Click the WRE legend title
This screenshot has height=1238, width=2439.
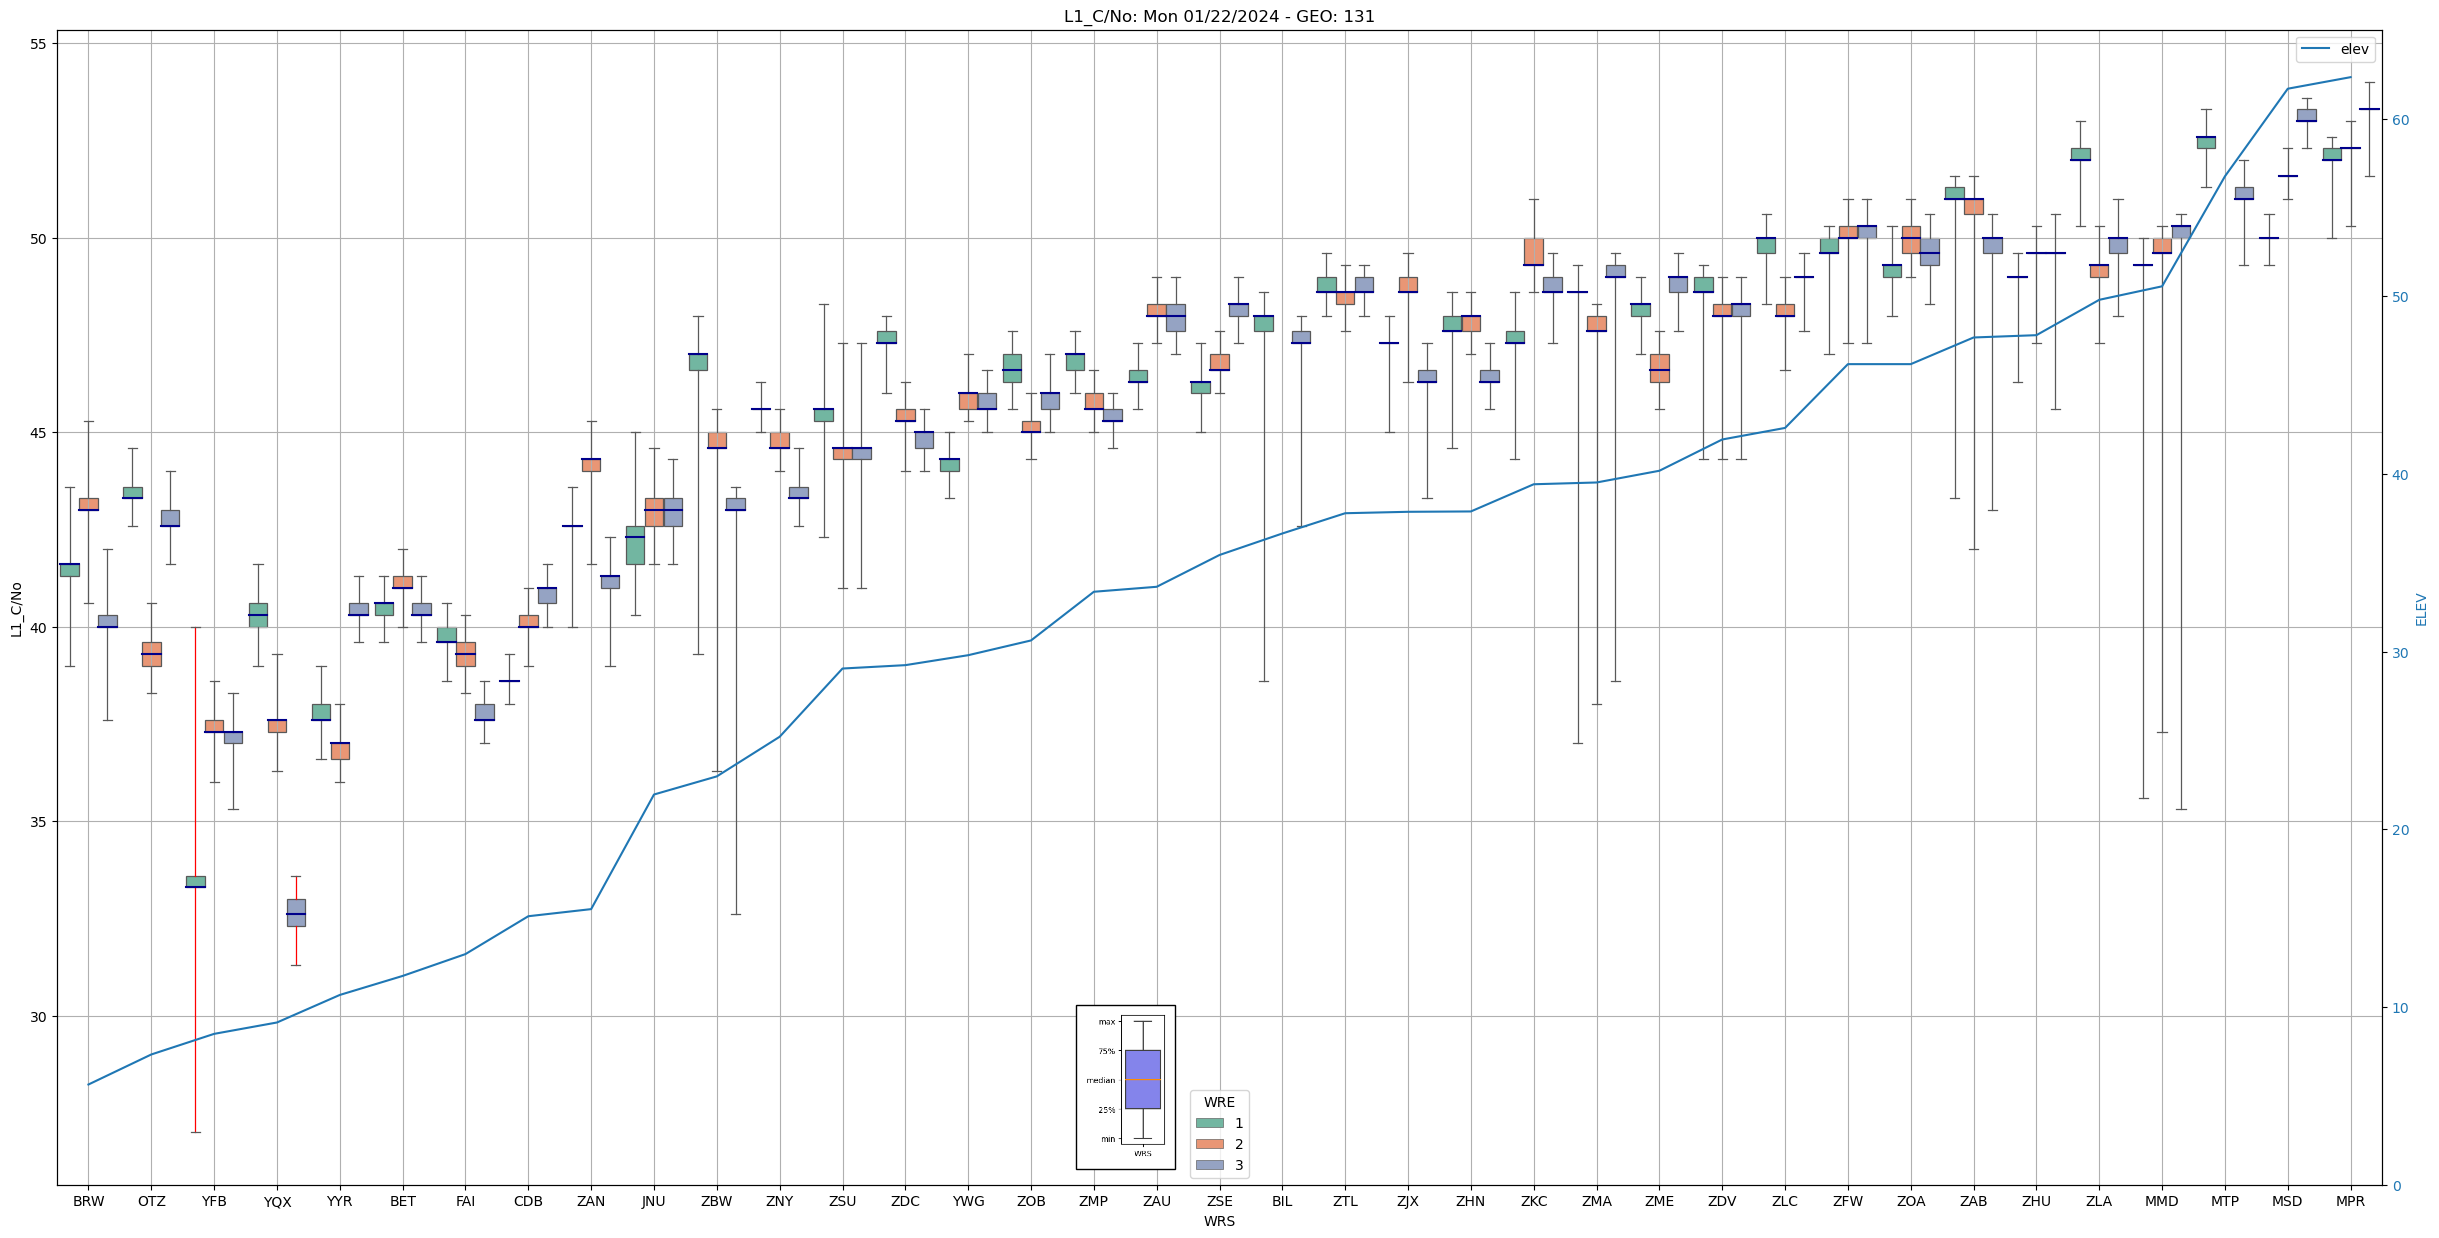pyautogui.click(x=1218, y=1102)
